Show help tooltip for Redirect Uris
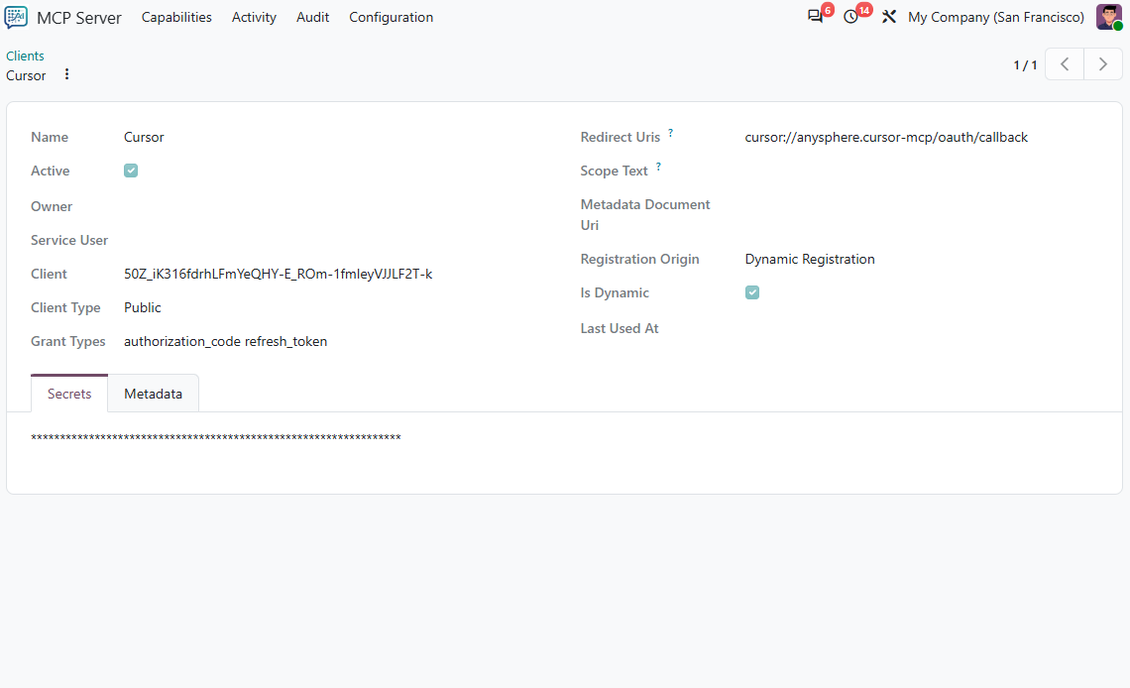This screenshot has width=1130, height=688. point(670,133)
